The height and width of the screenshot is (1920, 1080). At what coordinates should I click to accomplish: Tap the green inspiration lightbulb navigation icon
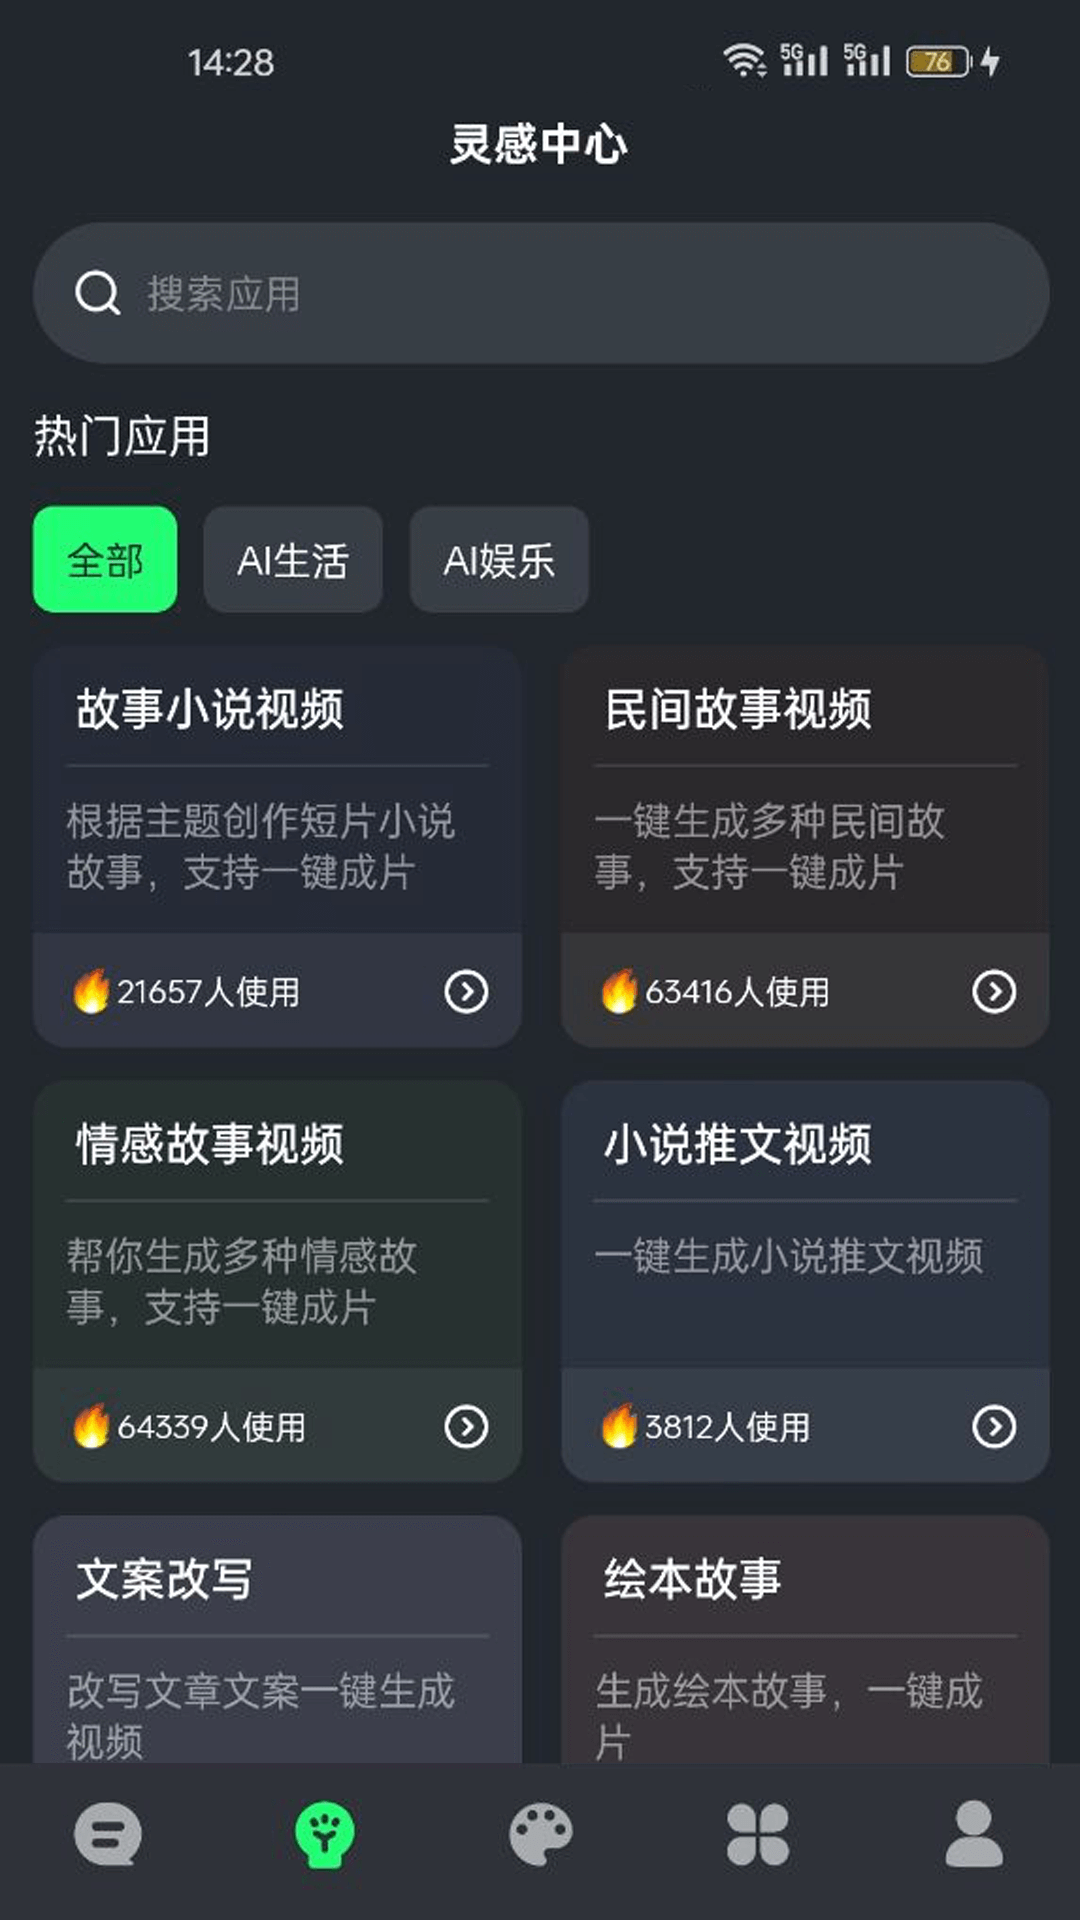click(324, 1835)
